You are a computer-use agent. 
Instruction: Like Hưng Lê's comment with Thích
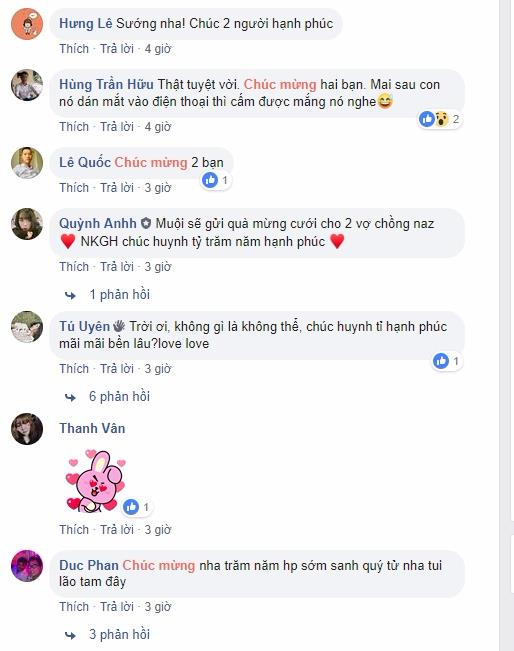[74, 49]
